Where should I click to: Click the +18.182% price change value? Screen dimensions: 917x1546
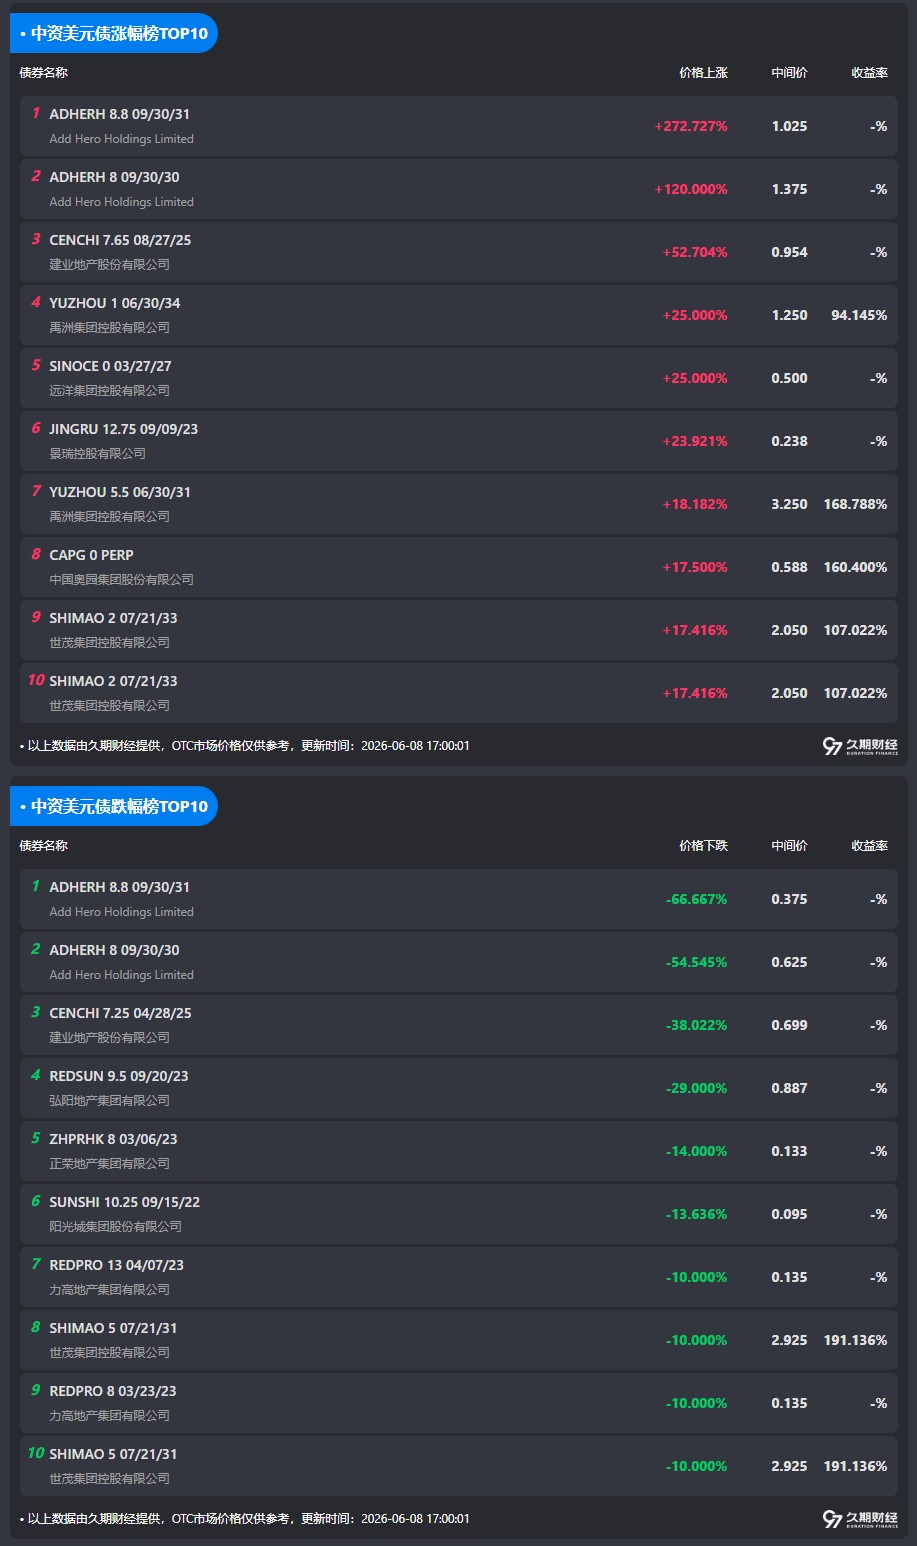coord(695,504)
